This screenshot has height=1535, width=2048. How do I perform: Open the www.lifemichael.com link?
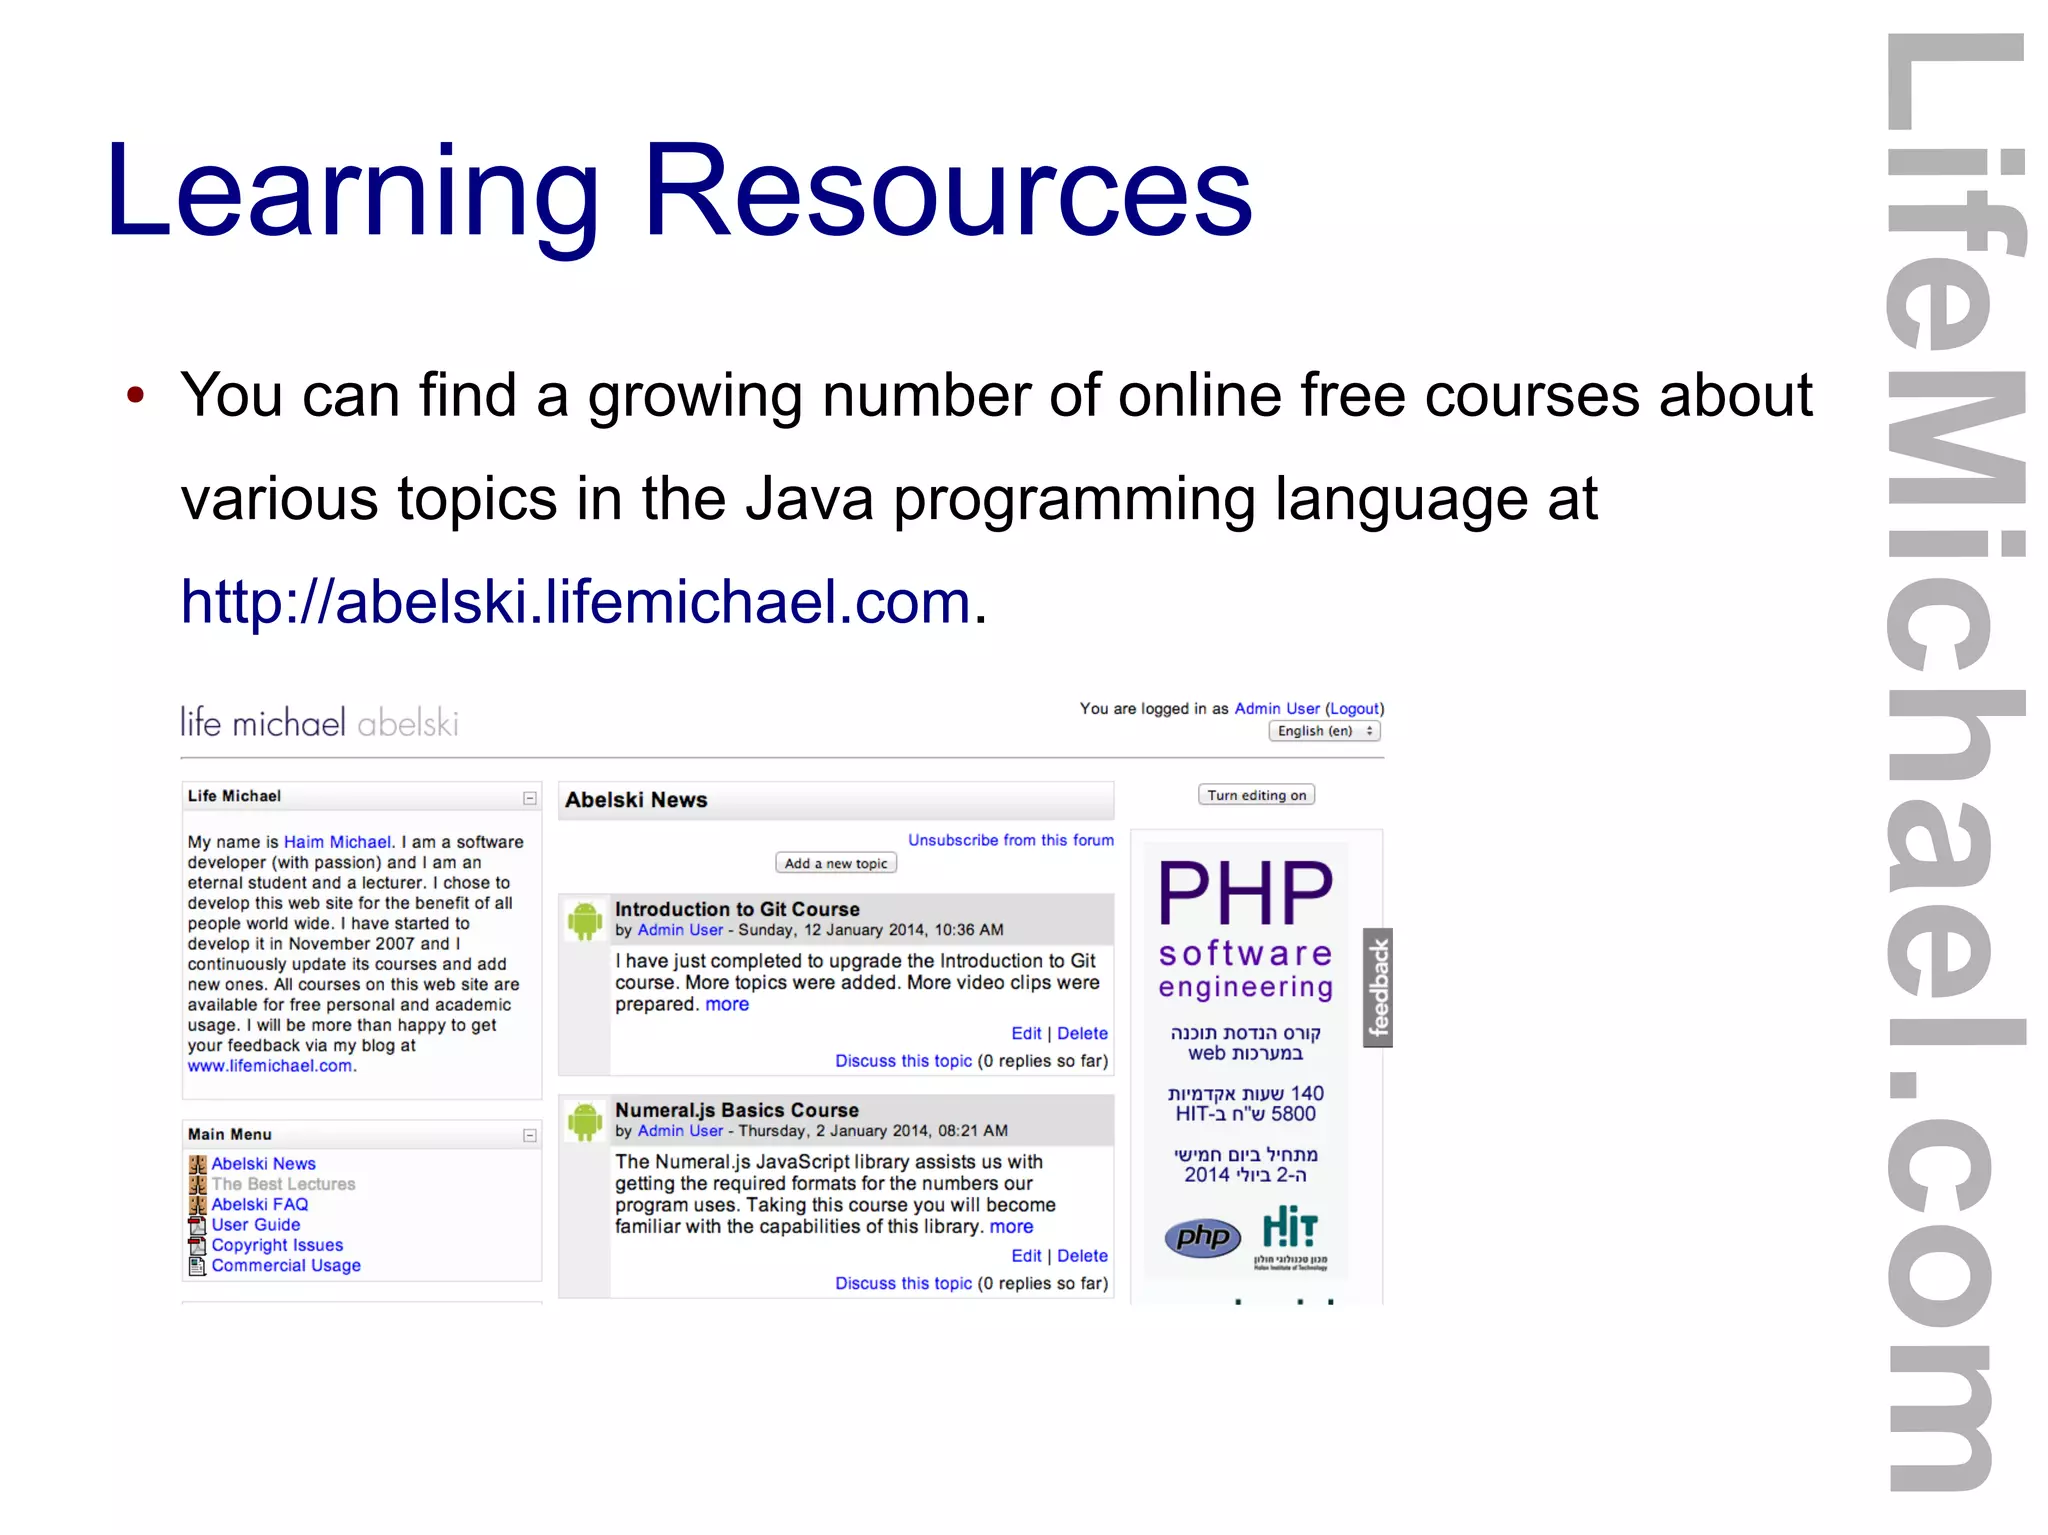coord(270,1066)
